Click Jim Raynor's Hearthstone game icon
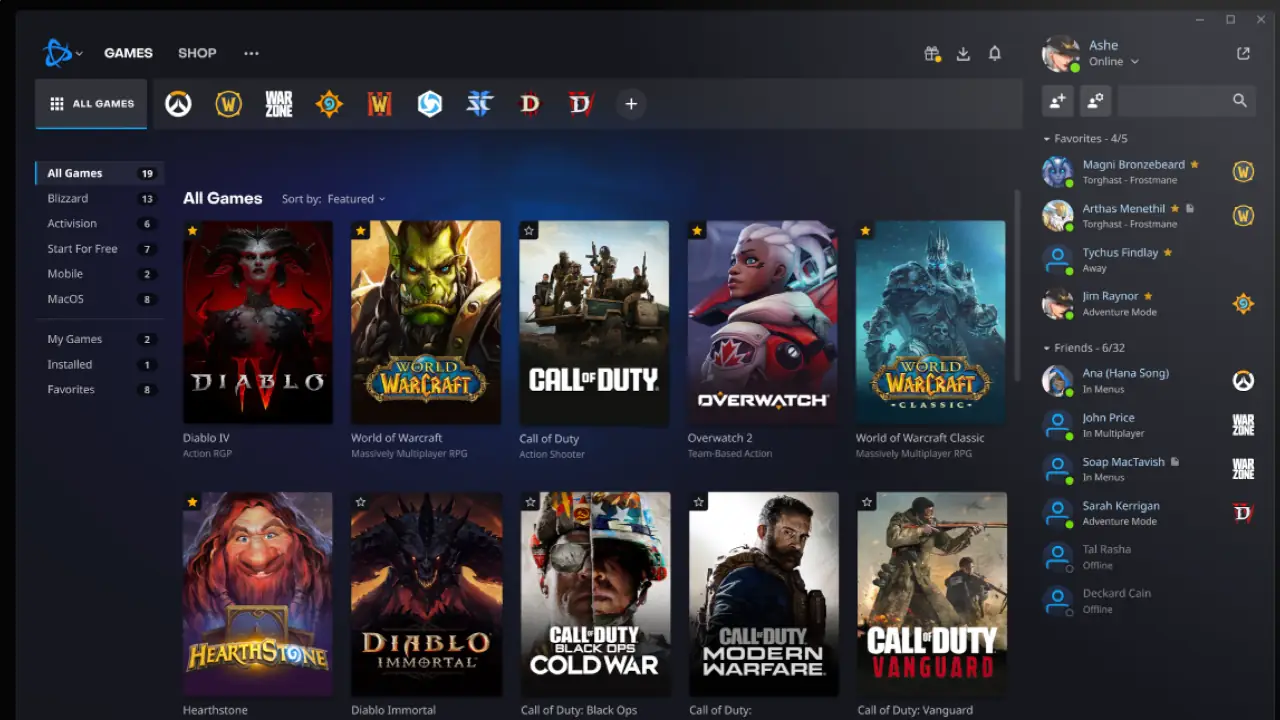The width and height of the screenshot is (1280, 720). coord(1243,304)
